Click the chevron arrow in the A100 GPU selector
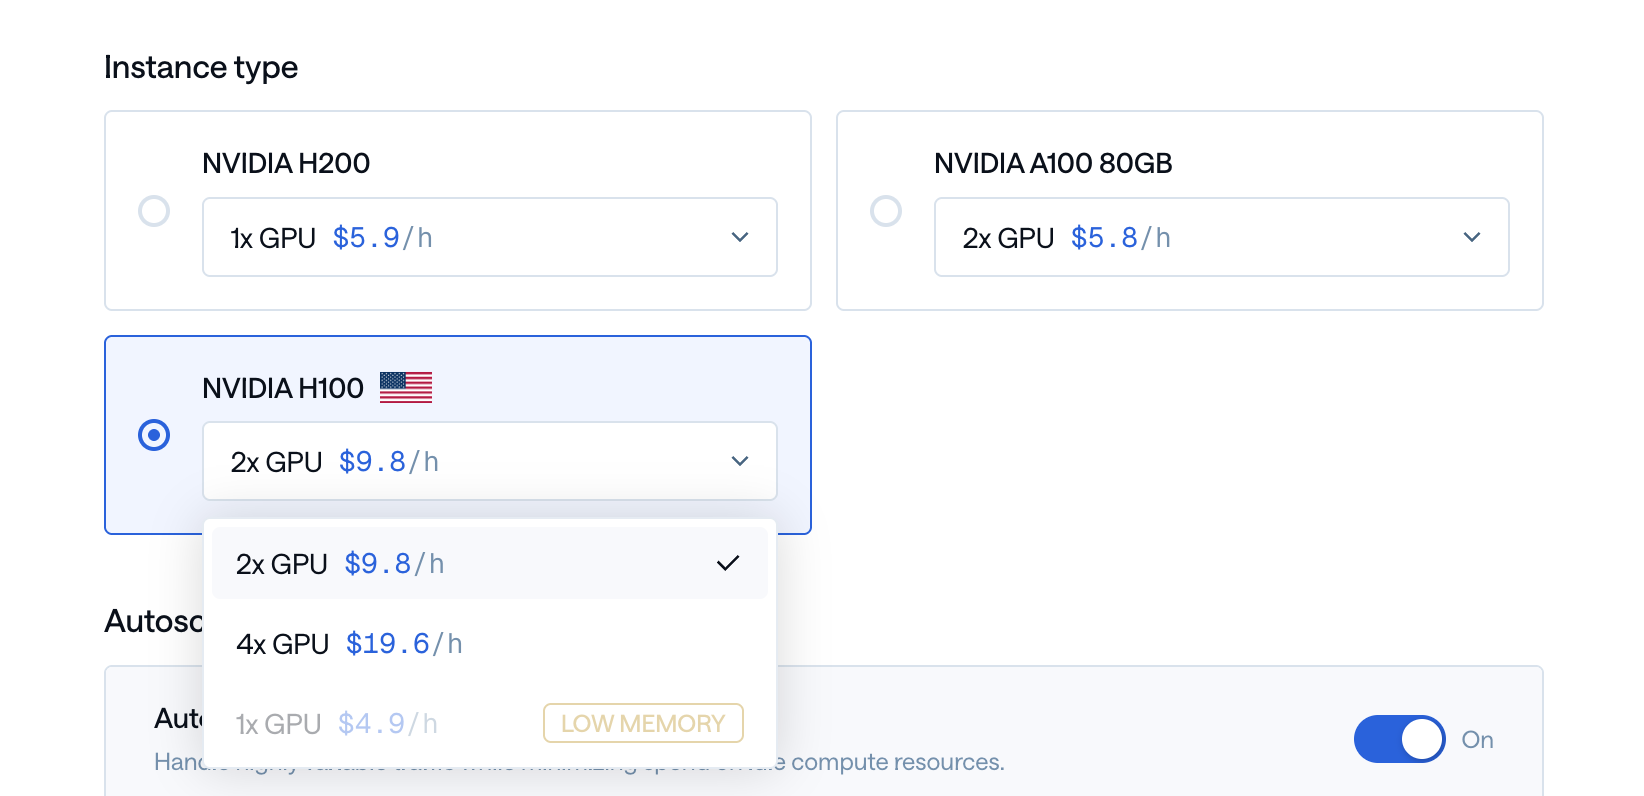The width and height of the screenshot is (1644, 796). (1472, 237)
